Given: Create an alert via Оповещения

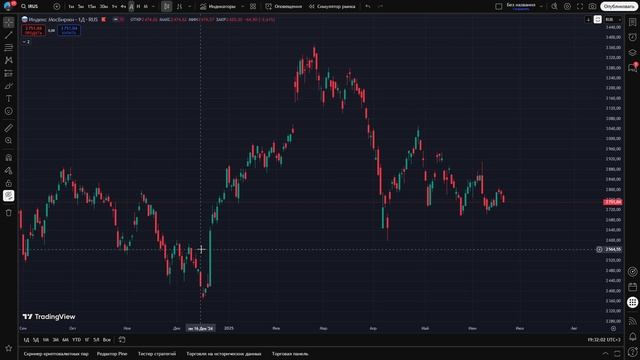Looking at the screenshot, I should pos(284,7).
